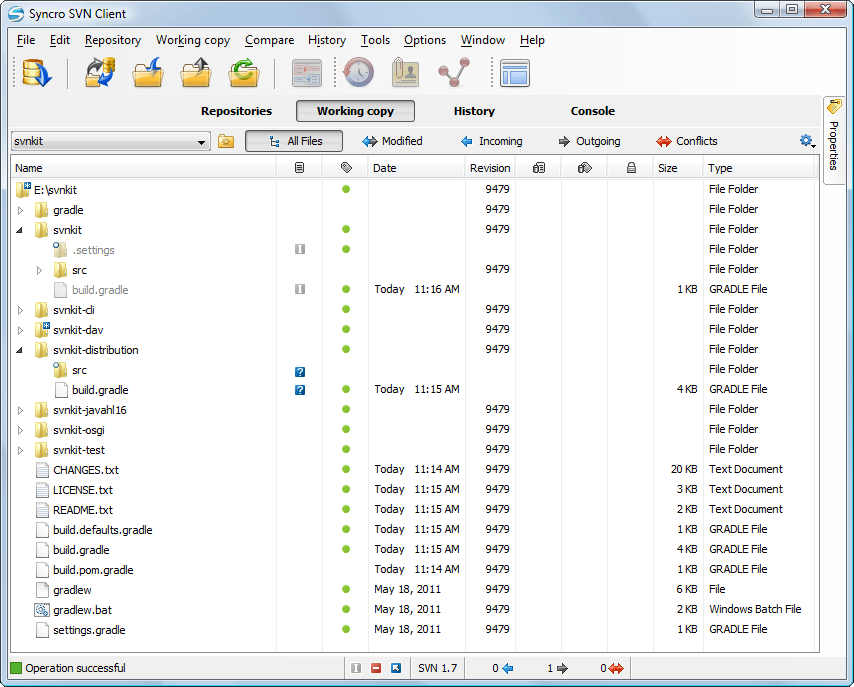
Task: Select the CHANGES.txt file
Action: point(86,470)
